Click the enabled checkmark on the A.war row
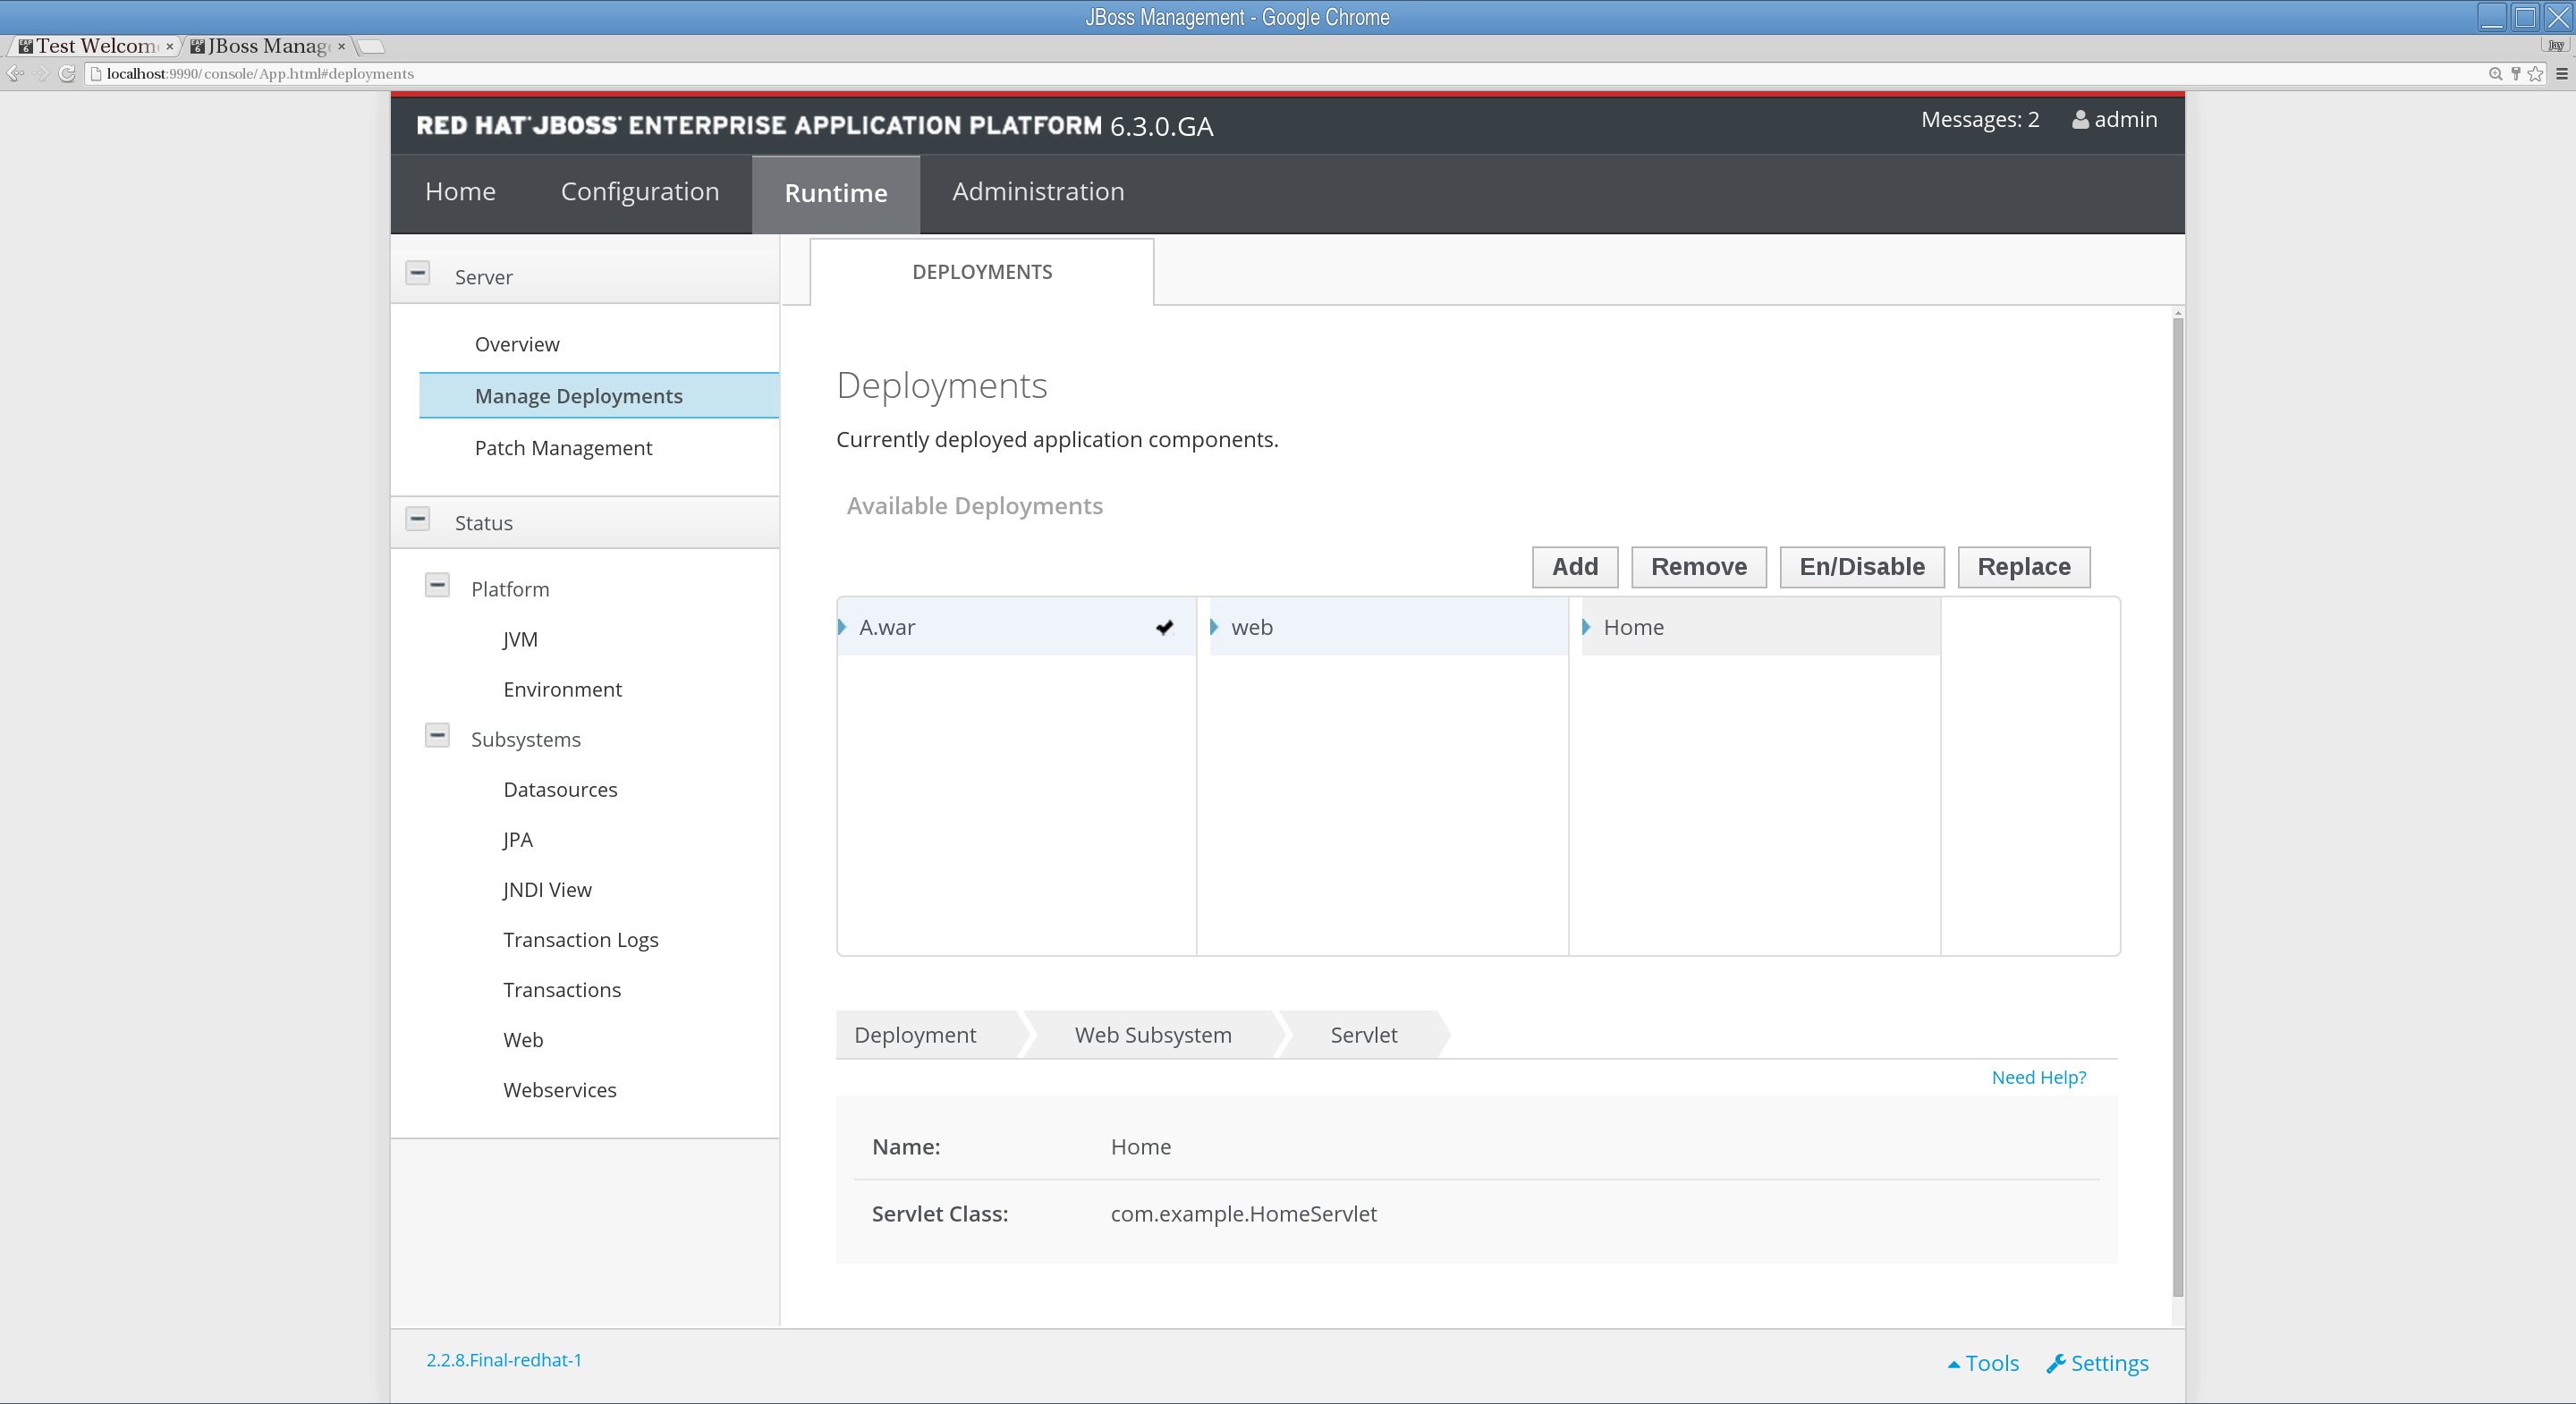This screenshot has height=1404, width=2576. pyautogui.click(x=1164, y=627)
